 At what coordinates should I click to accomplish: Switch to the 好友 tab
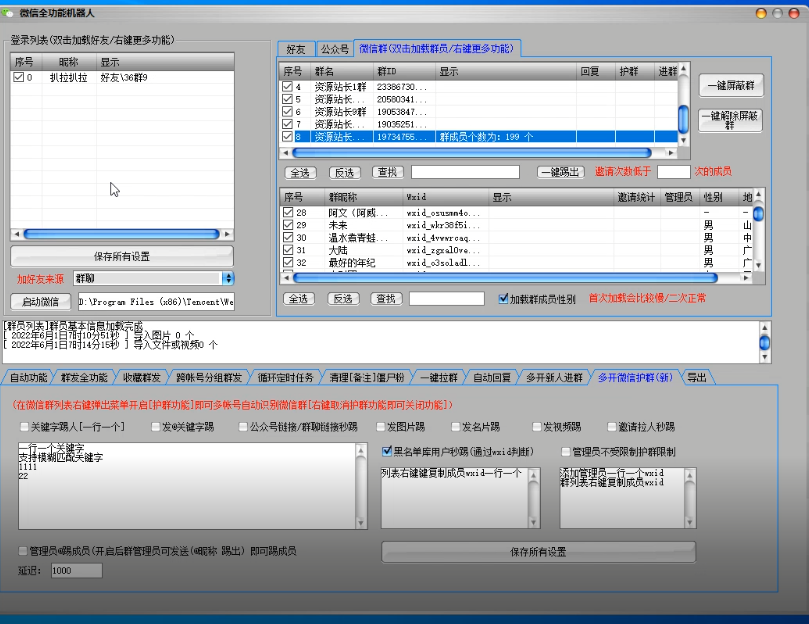[295, 48]
